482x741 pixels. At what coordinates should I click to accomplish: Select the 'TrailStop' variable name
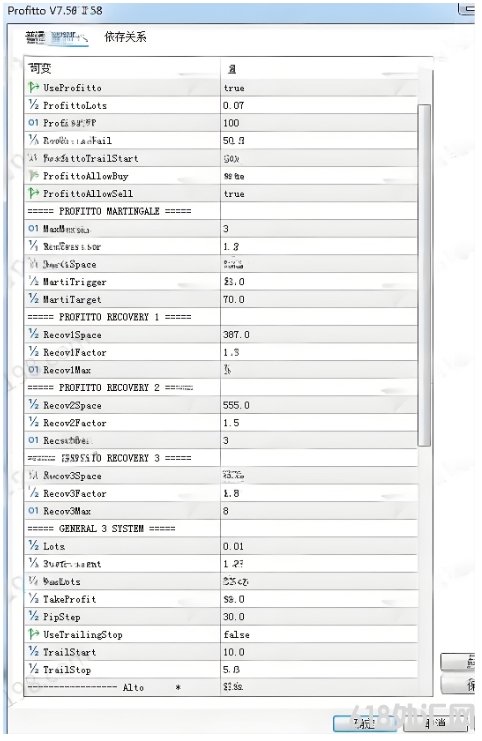click(67, 670)
